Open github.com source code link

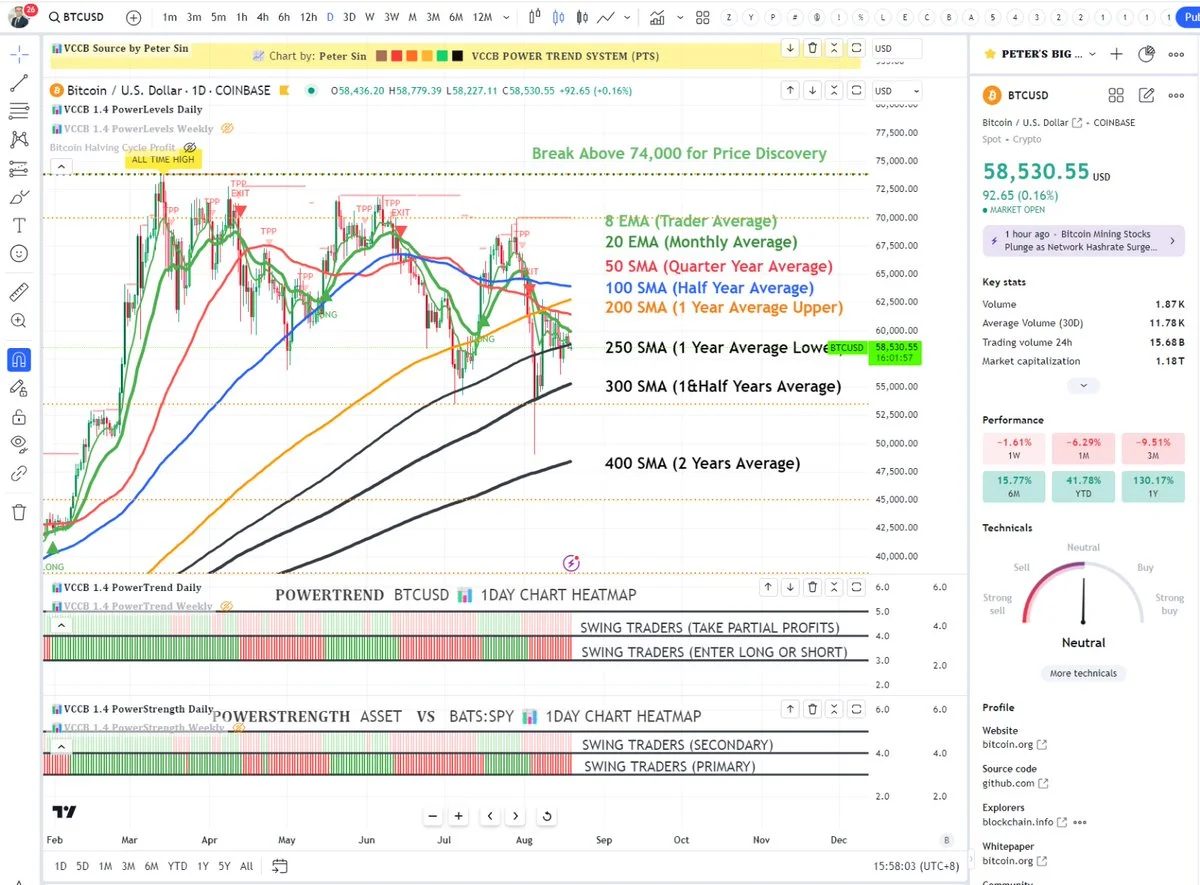1015,783
